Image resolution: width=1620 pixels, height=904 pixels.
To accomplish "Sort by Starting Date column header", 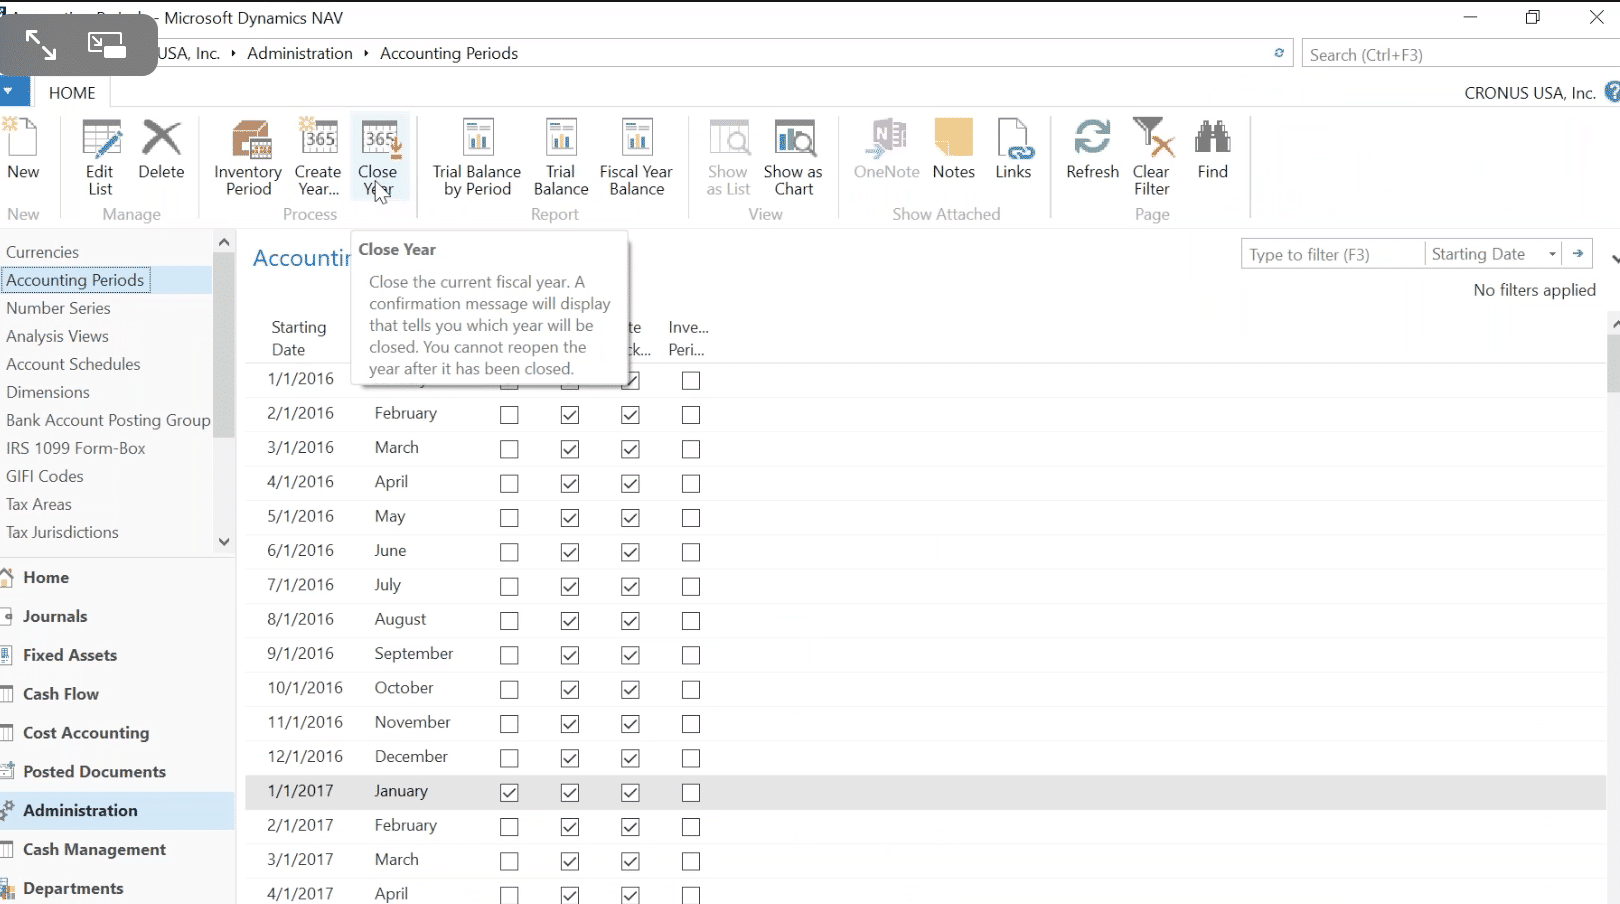I will 299,338.
